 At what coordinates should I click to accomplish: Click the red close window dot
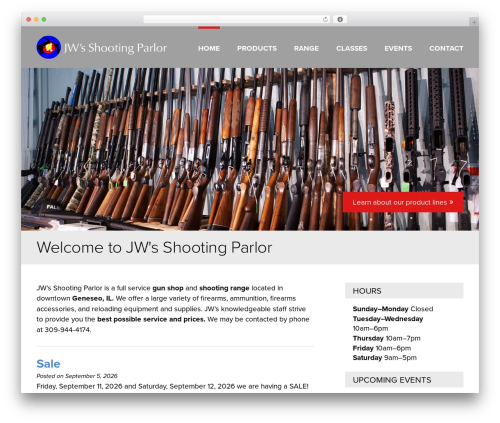click(x=29, y=20)
